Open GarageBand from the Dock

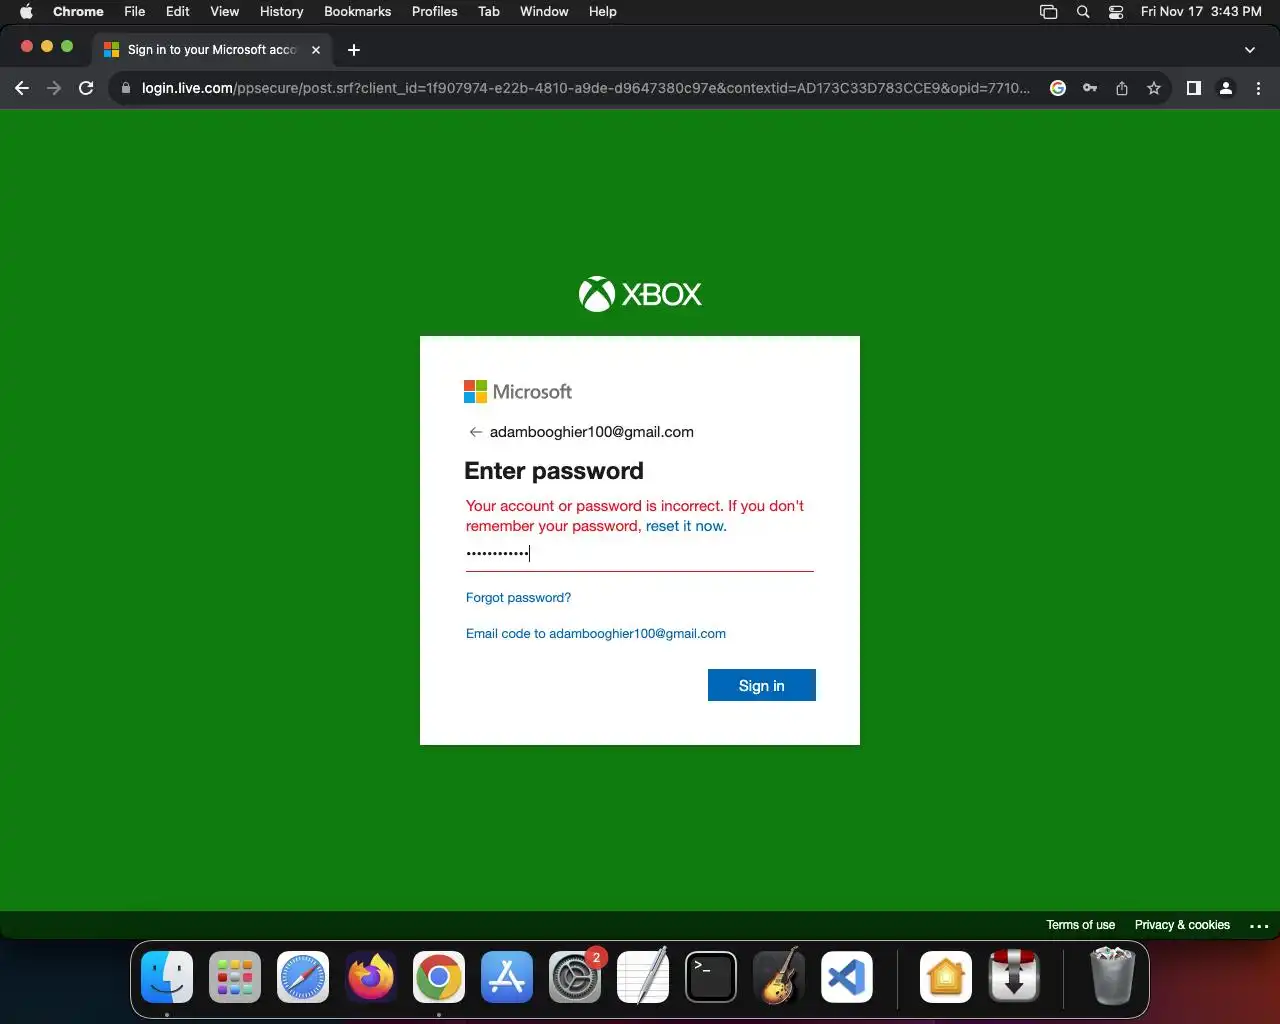(x=779, y=975)
